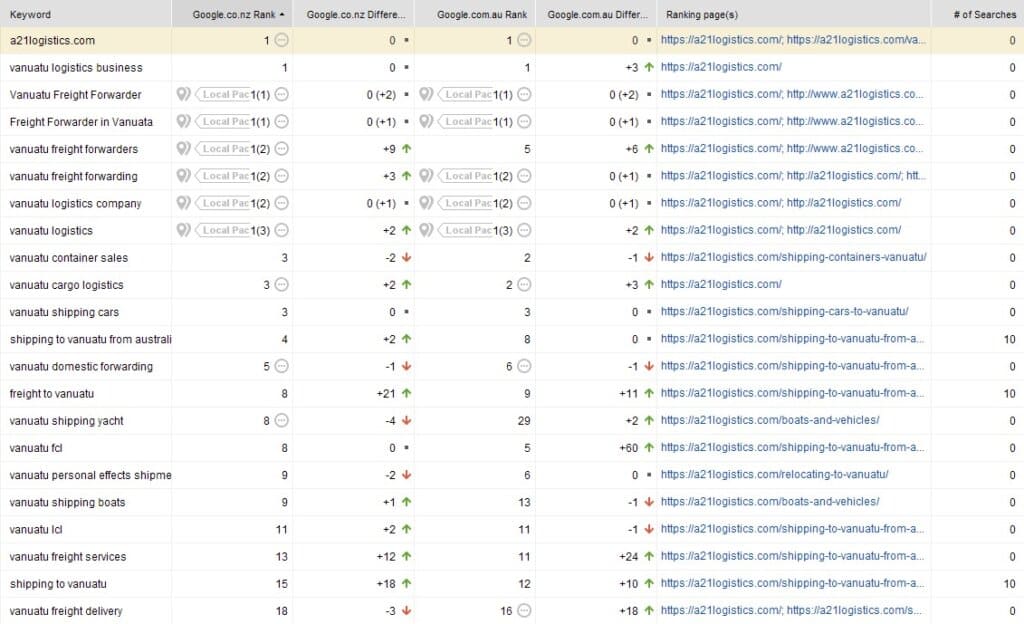Screen dimensions: 1024x624
Task: Open AU details circle icon for vanuatu freight delivery
Action: [x=524, y=611]
